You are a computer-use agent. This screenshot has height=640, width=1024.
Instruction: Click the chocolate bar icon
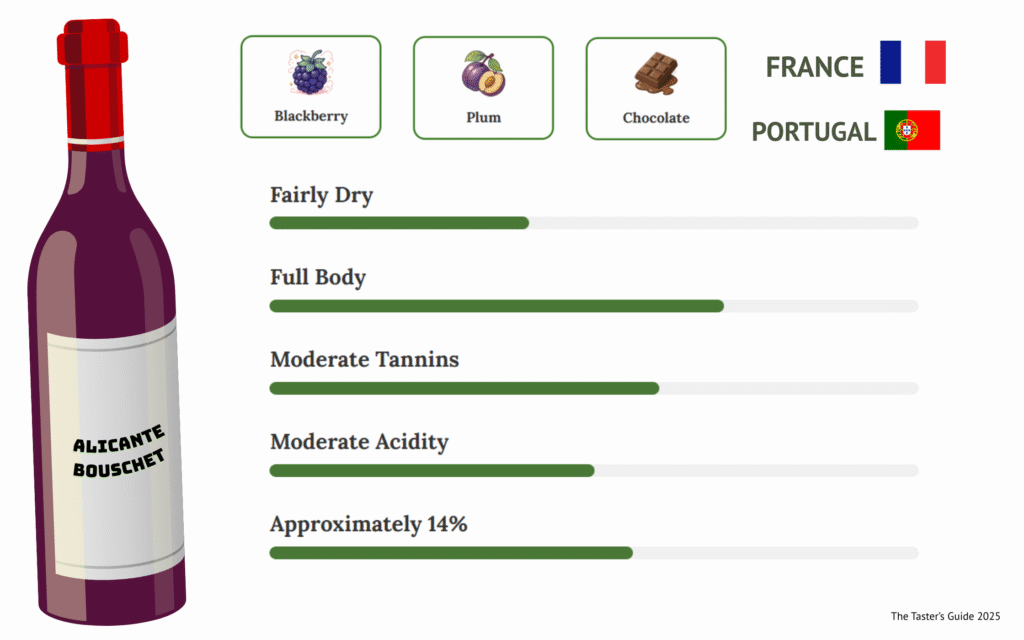(x=655, y=73)
